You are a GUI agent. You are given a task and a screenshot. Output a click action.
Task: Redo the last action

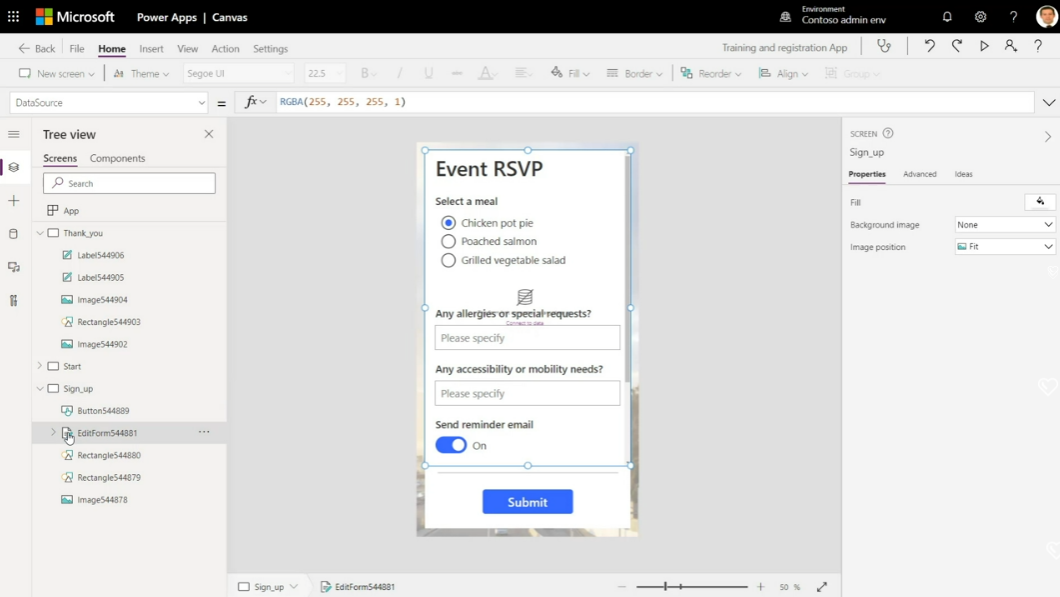pos(957,46)
